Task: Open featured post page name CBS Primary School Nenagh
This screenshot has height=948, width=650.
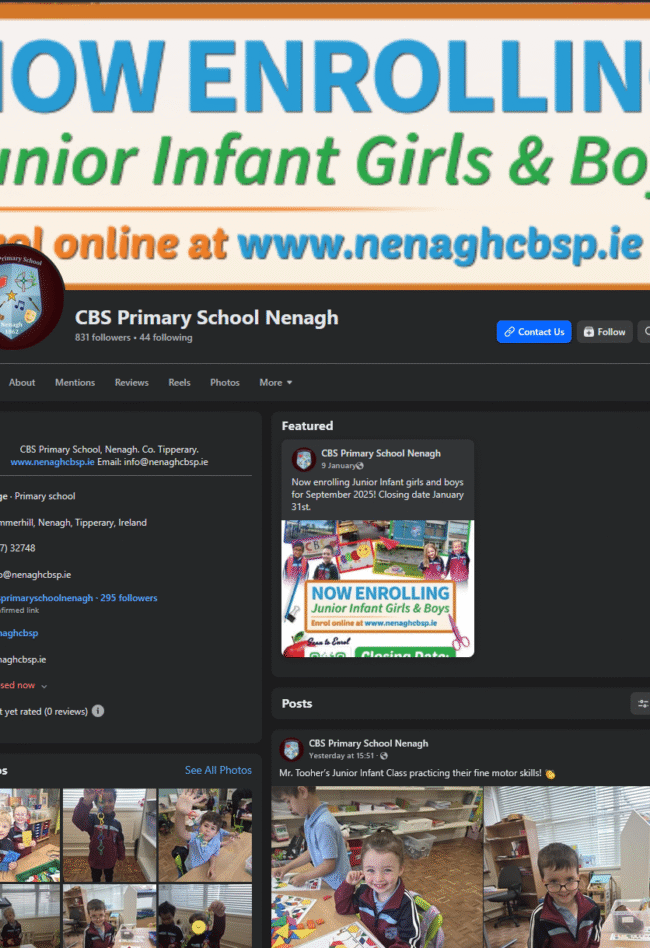Action: 380,453
